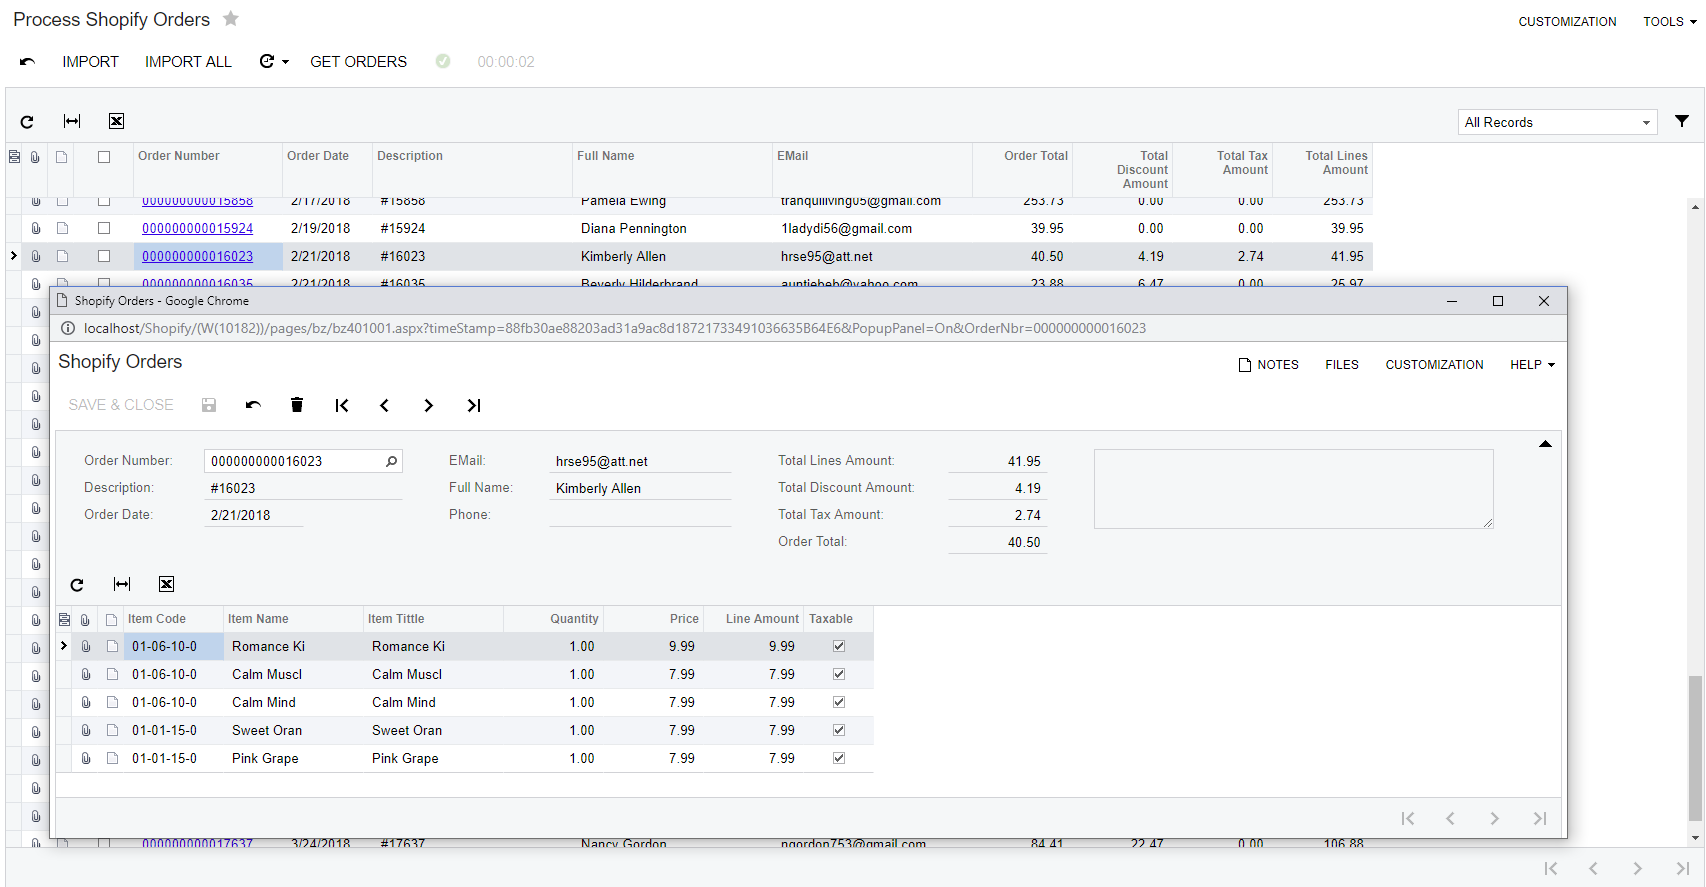The width and height of the screenshot is (1706, 887).
Task: Toggle Taxable checkbox for Calm Muscl
Action: [839, 674]
